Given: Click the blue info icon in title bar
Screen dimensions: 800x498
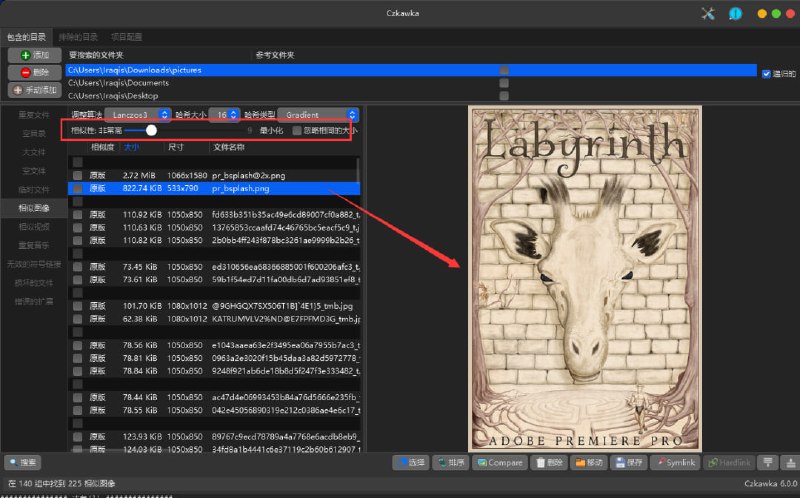Looking at the screenshot, I should click(735, 13).
